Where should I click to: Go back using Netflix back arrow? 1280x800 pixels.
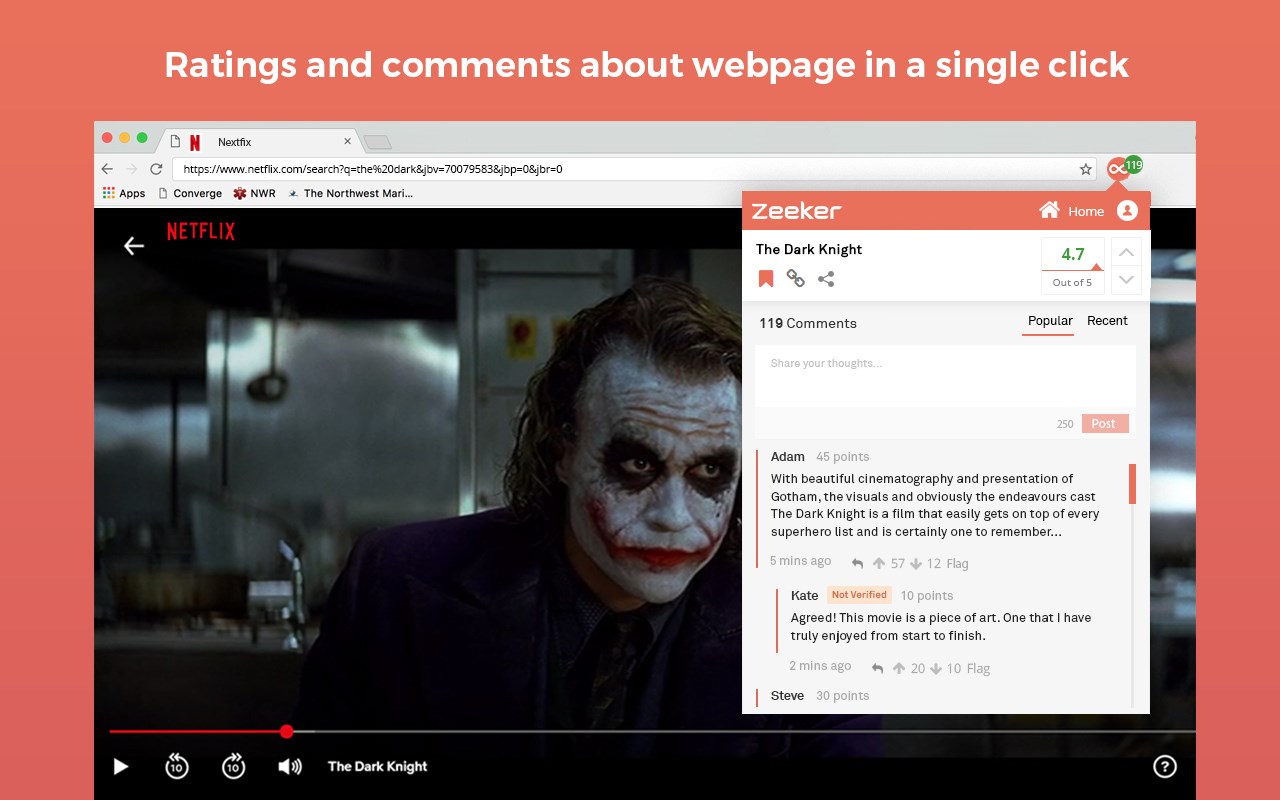(134, 246)
